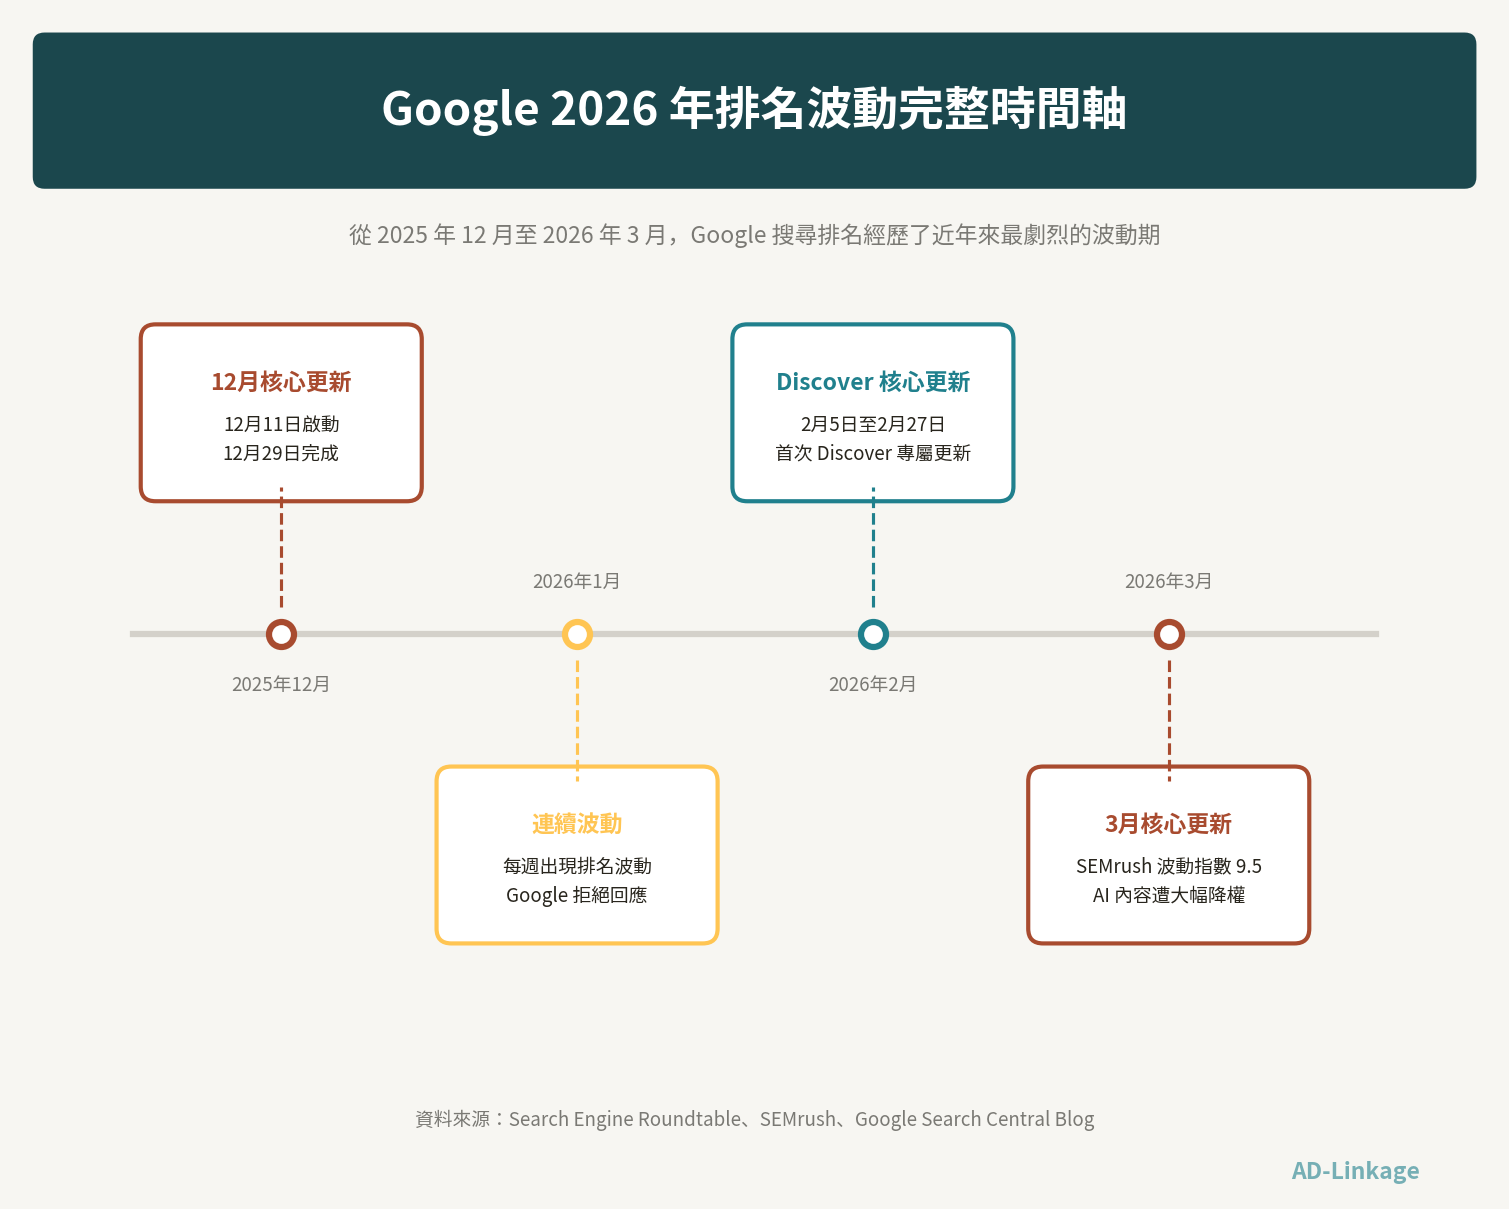
Task: Open the 連續波動 card
Action: (577, 855)
